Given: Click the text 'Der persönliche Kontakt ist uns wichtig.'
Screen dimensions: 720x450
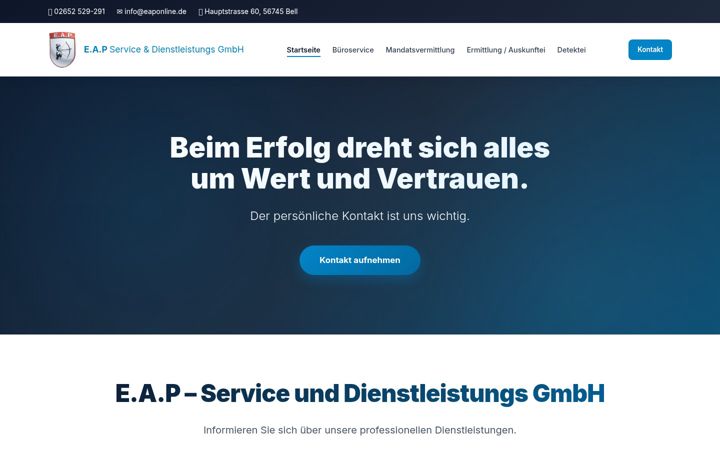Looking at the screenshot, I should pyautogui.click(x=360, y=216).
